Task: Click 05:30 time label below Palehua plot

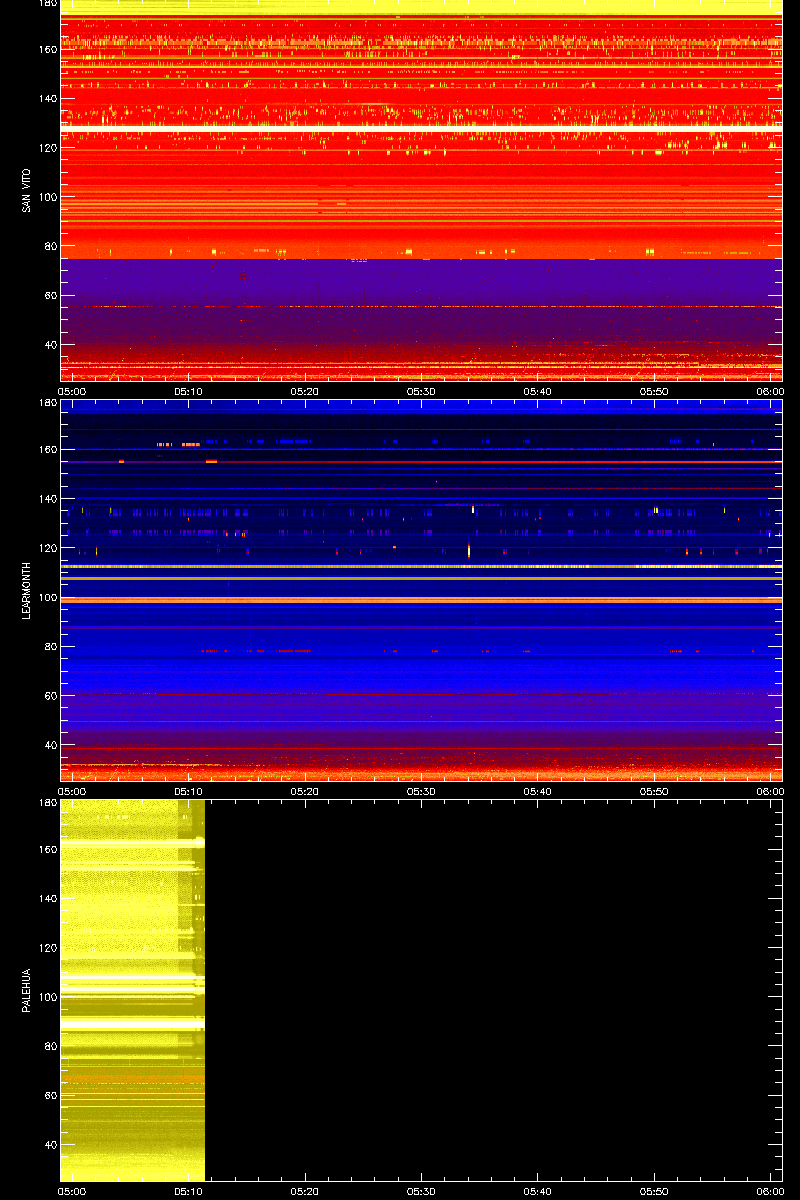Action: [422, 1191]
